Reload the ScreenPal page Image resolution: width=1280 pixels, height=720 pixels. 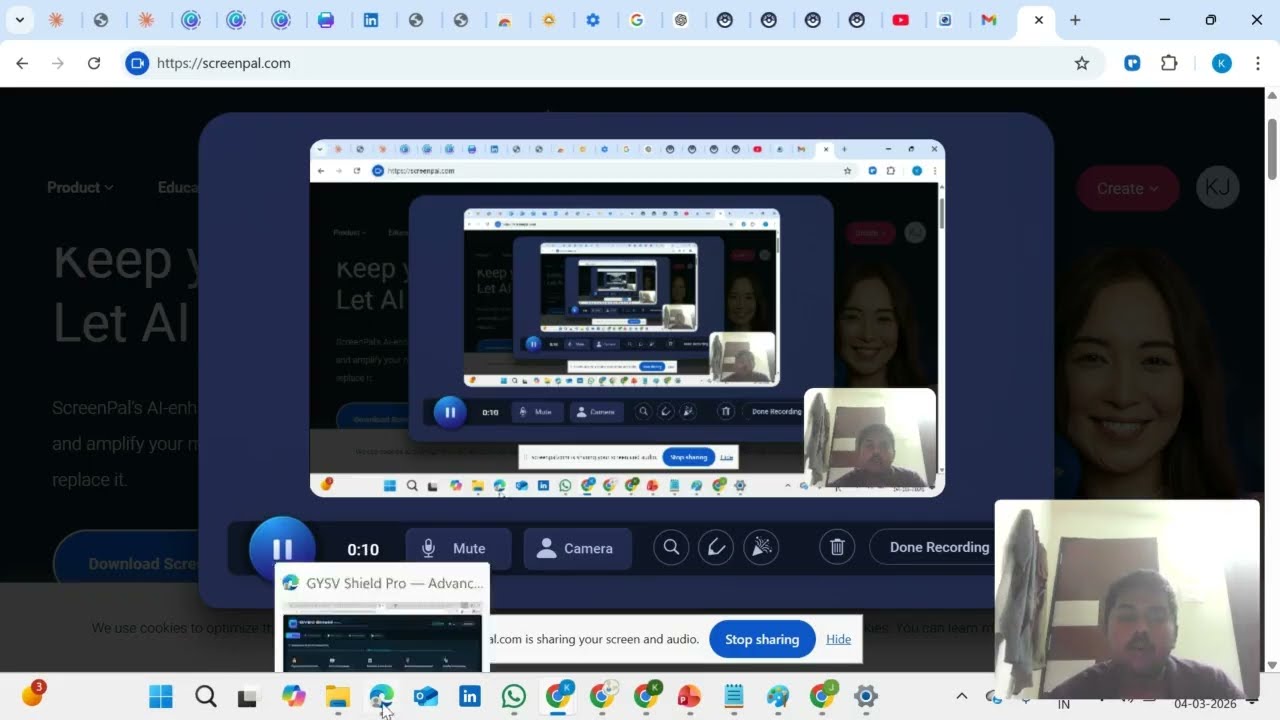(94, 63)
